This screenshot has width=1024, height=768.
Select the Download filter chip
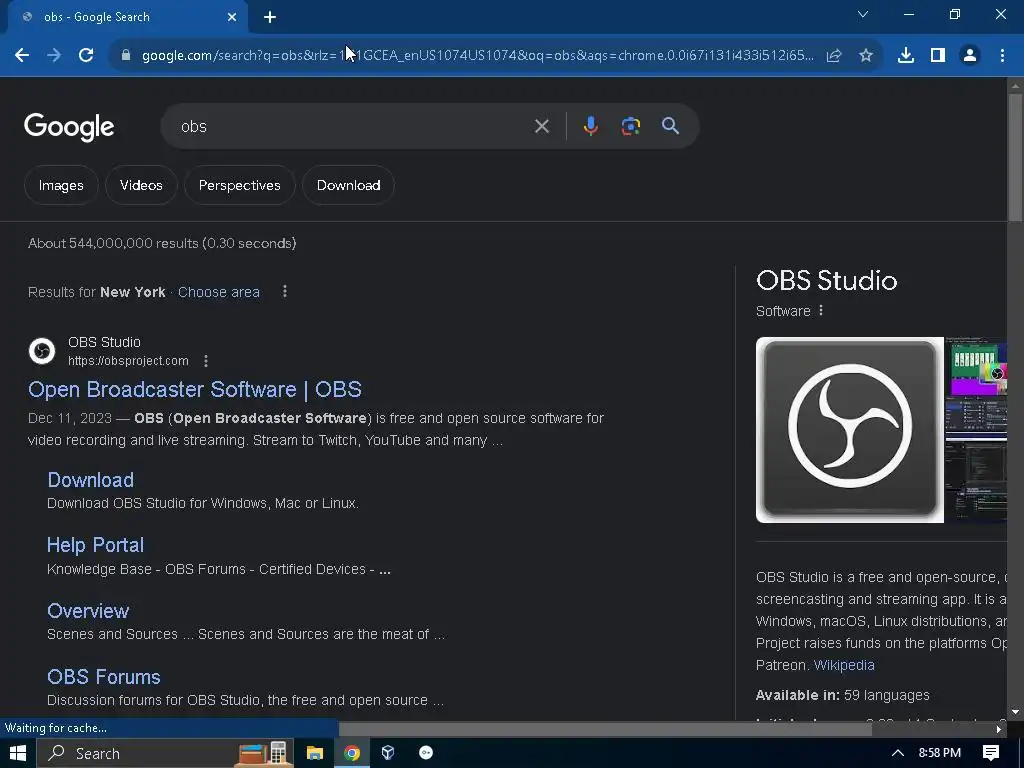[x=348, y=185]
